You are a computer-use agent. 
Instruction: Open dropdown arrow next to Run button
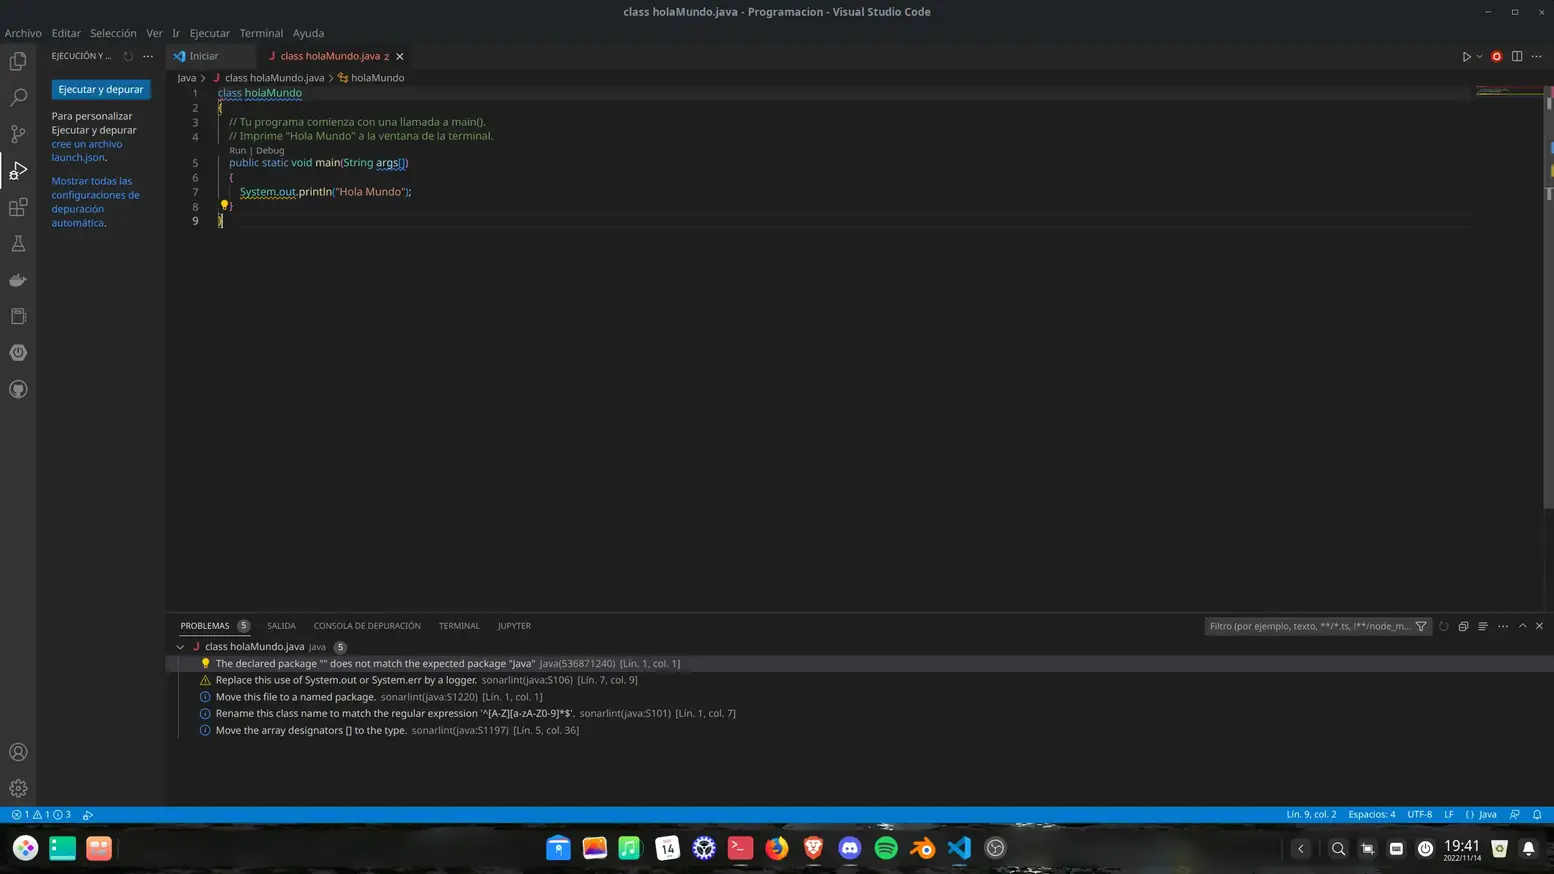[x=1480, y=56]
